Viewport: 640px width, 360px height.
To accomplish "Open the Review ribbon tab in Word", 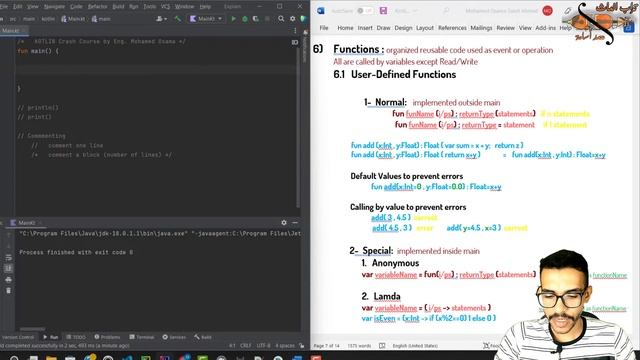I will (505, 28).
